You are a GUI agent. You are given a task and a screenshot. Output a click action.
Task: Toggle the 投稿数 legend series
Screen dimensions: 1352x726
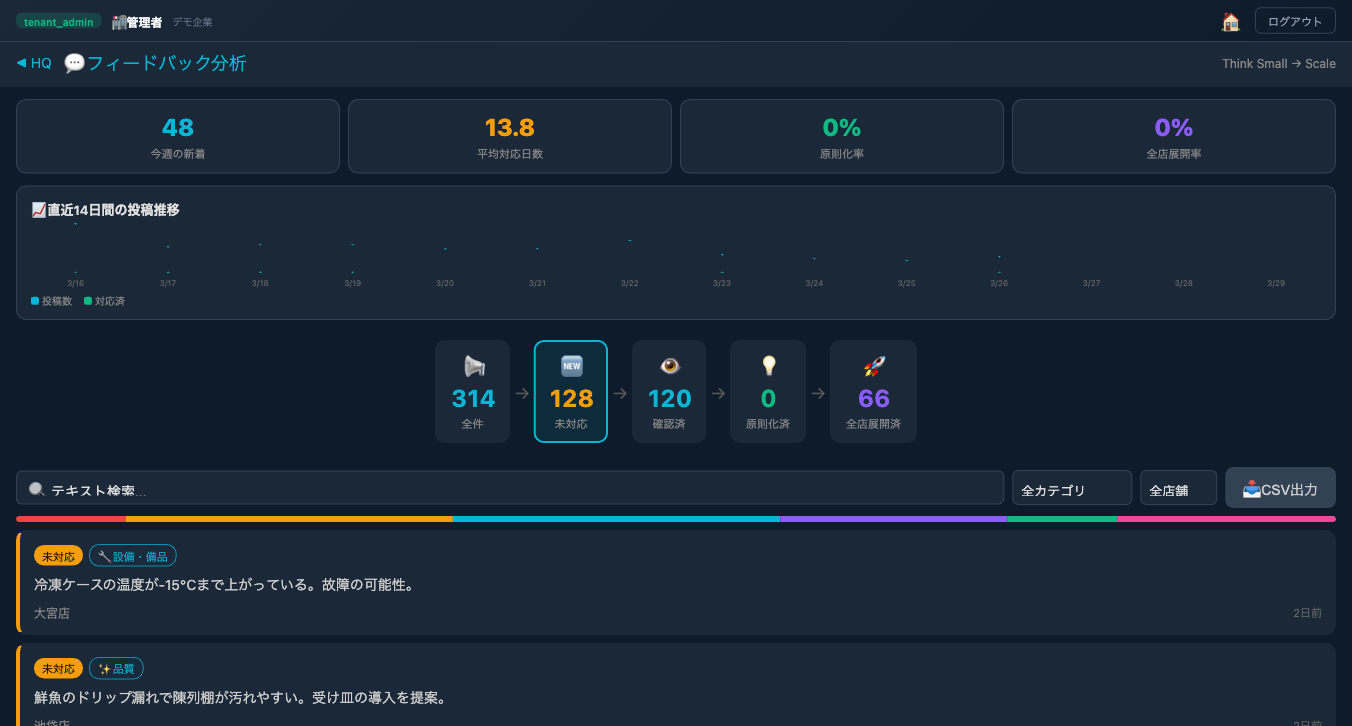click(51, 300)
